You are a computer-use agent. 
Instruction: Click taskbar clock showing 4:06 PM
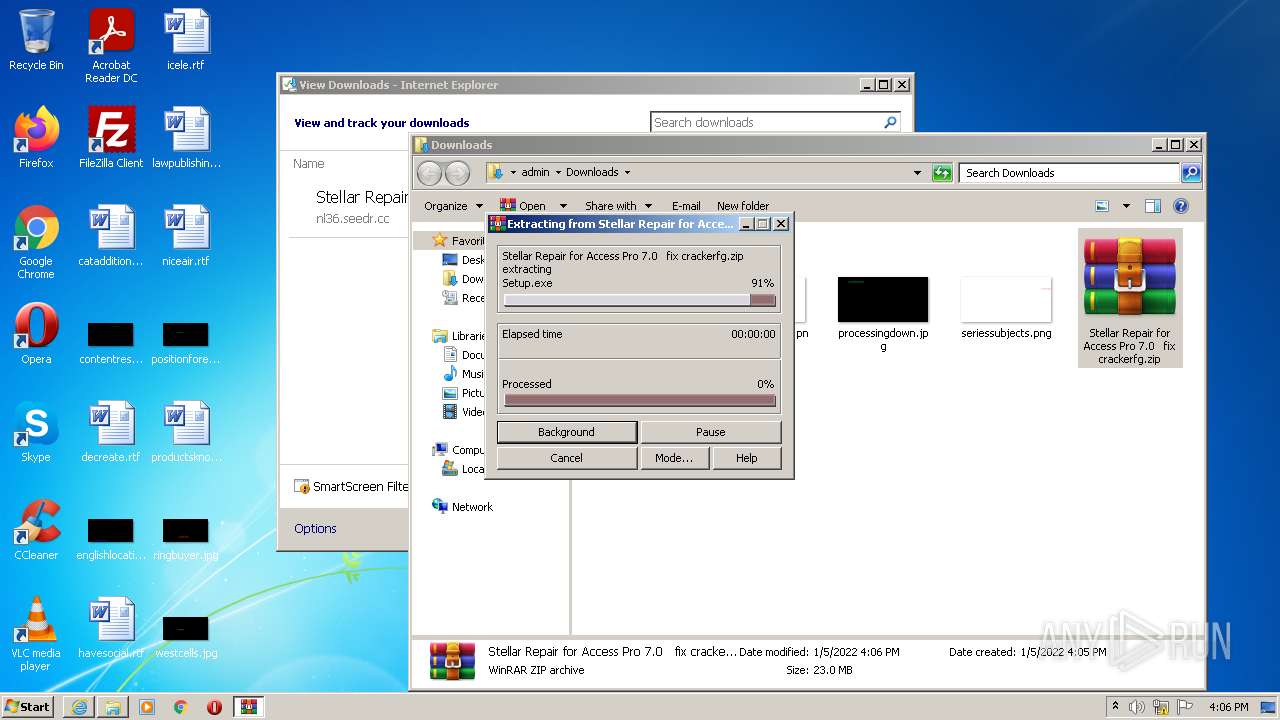[x=1228, y=707]
